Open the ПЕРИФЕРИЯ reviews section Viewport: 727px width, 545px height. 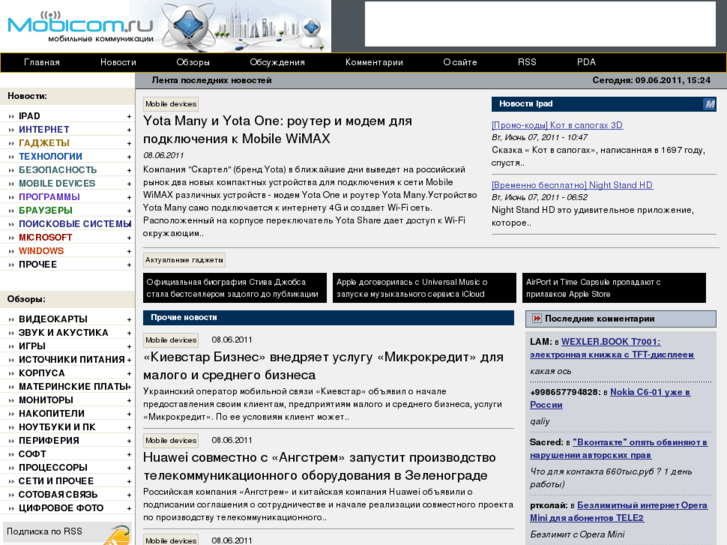(x=49, y=440)
